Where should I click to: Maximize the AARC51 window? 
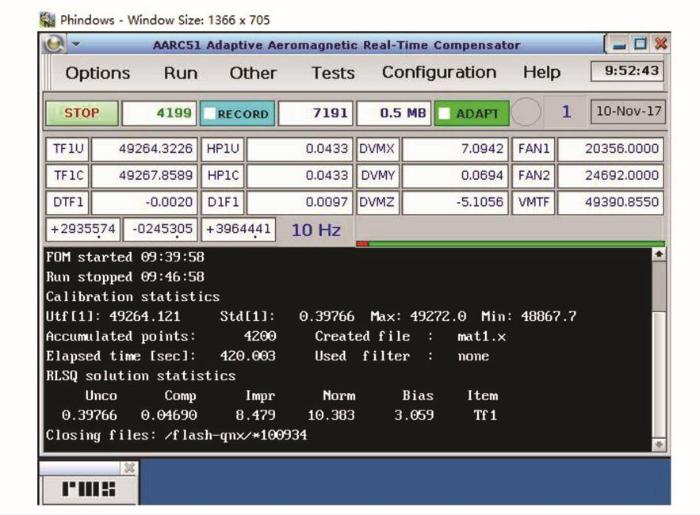[x=641, y=44]
